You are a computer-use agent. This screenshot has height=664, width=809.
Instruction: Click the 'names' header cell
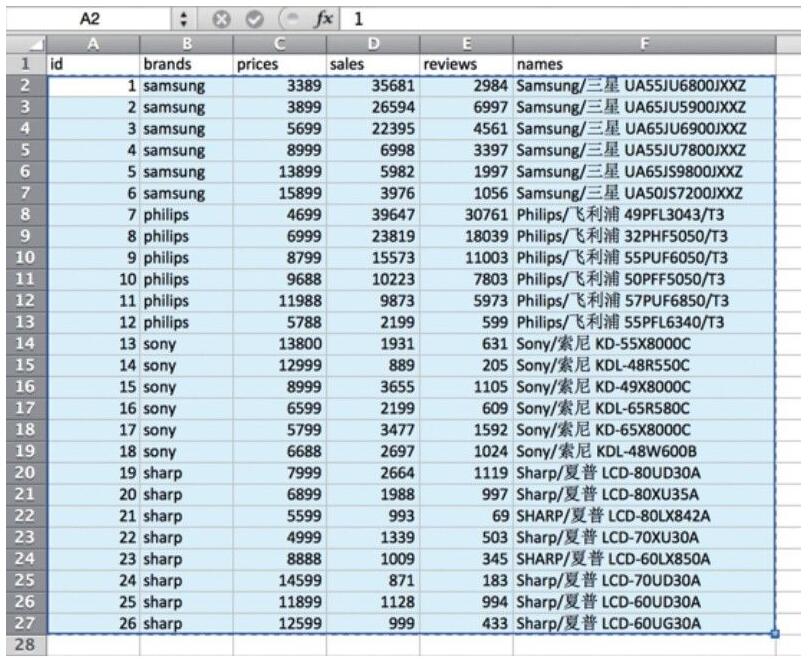click(644, 64)
